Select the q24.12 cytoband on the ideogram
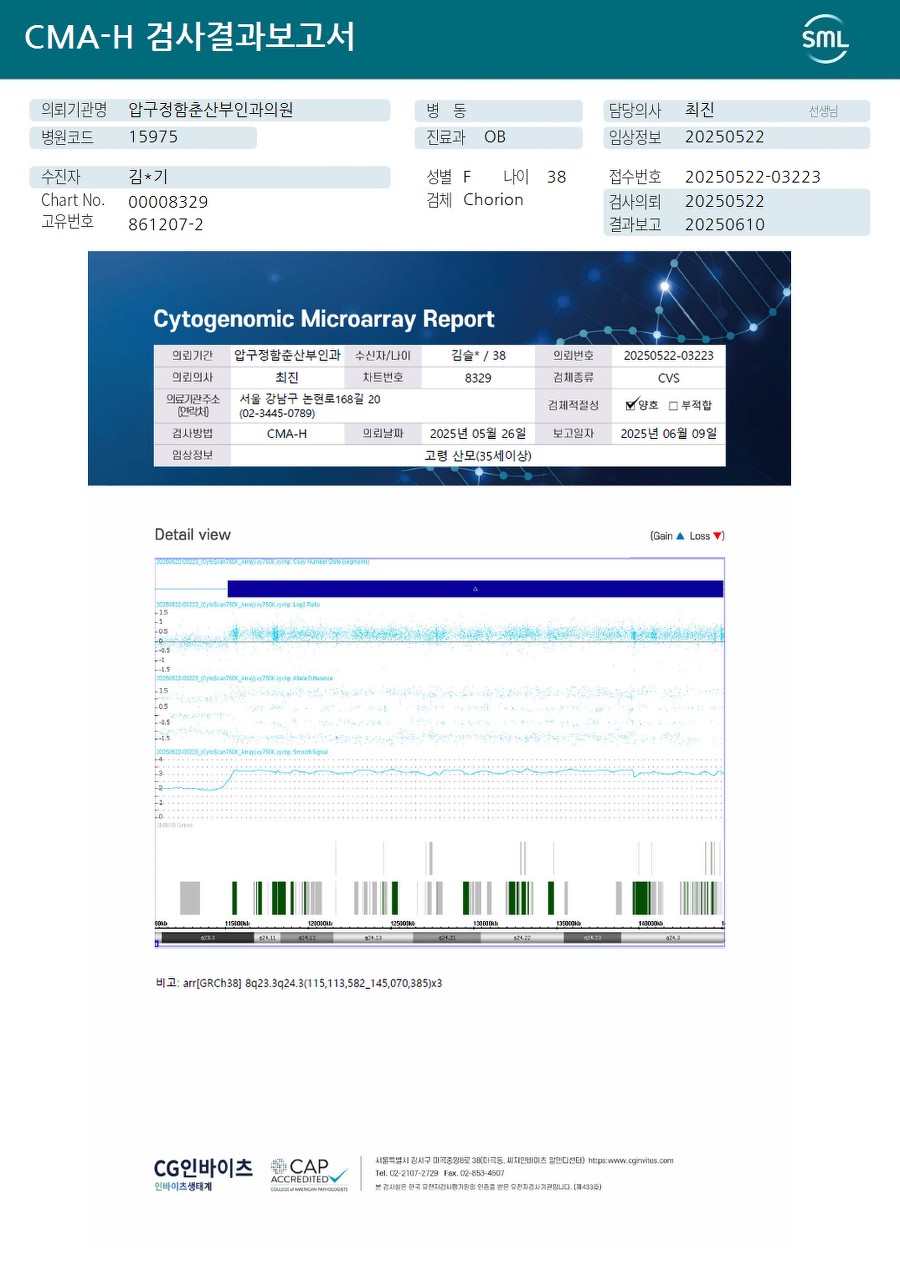Viewport: 900px width, 1271px height. [x=307, y=938]
